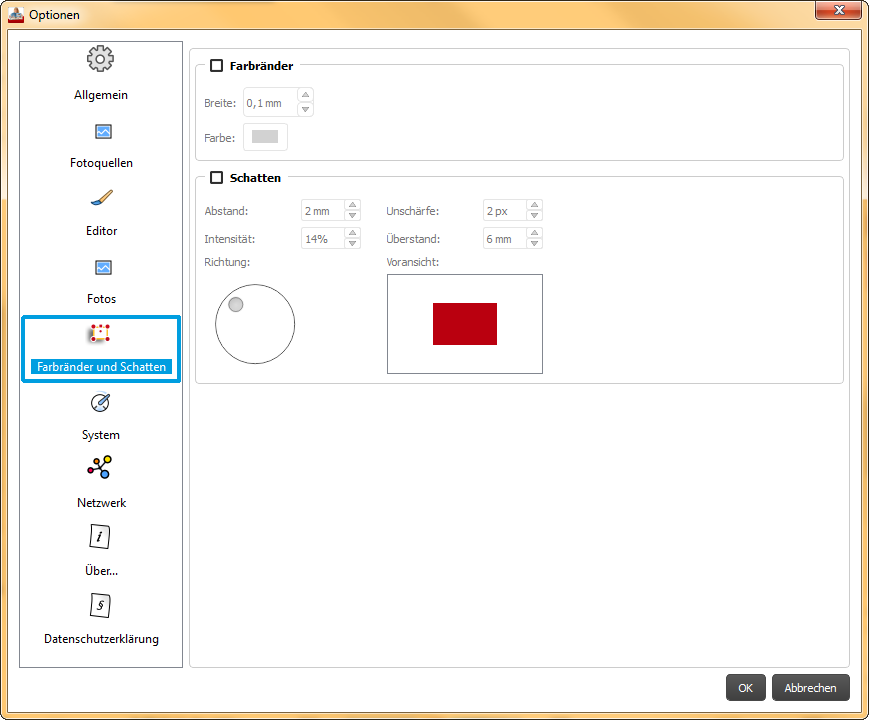The width and height of the screenshot is (869, 720).
Task: Open the Über... info icon
Action: (100, 537)
